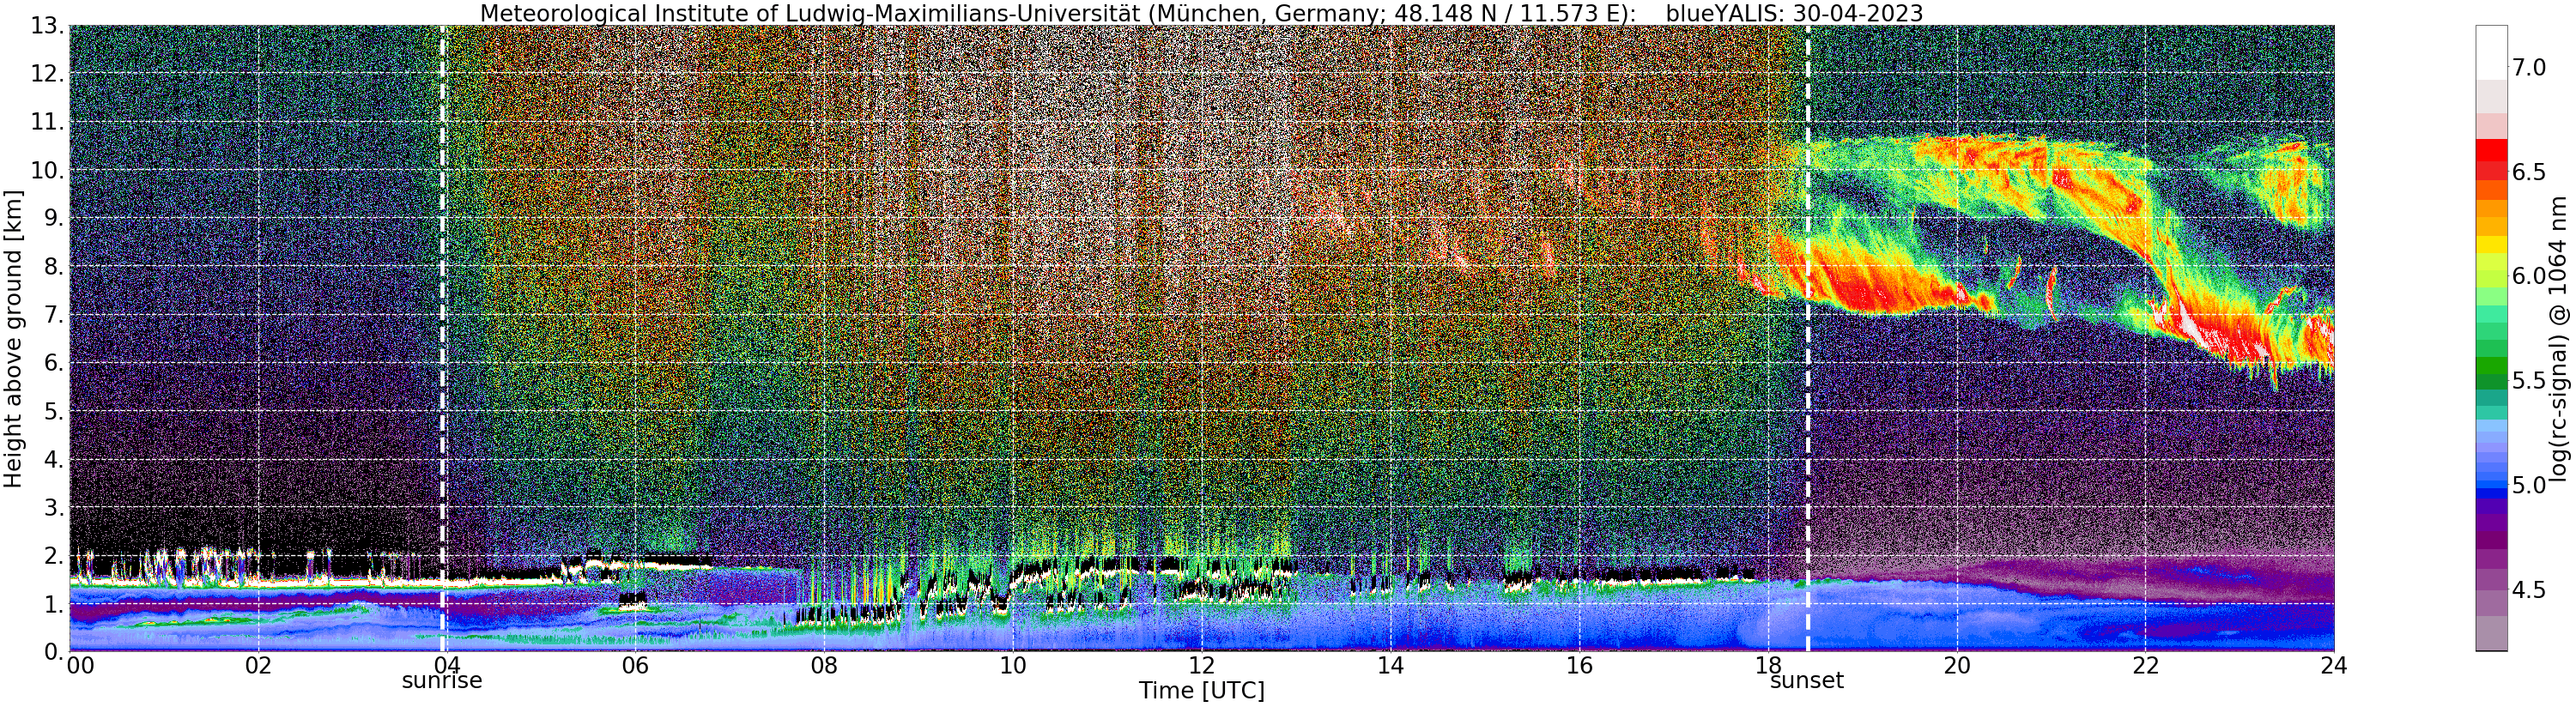Click the '20' time tick label

pos(1957,665)
